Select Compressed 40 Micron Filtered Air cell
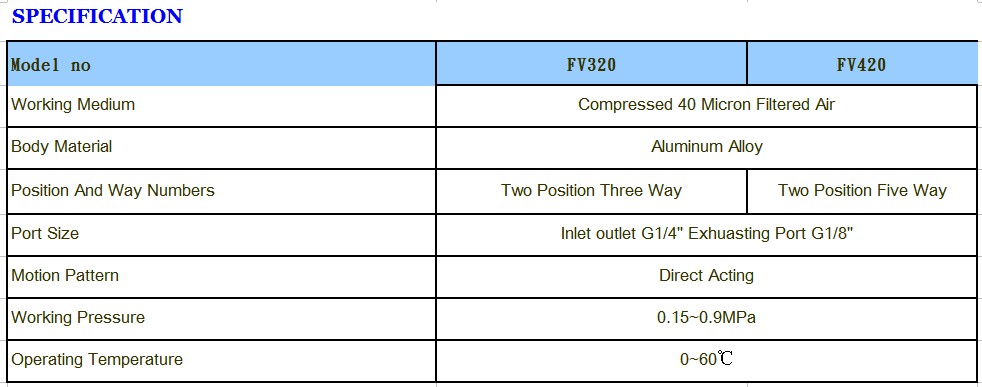The width and height of the screenshot is (982, 387). click(x=706, y=105)
